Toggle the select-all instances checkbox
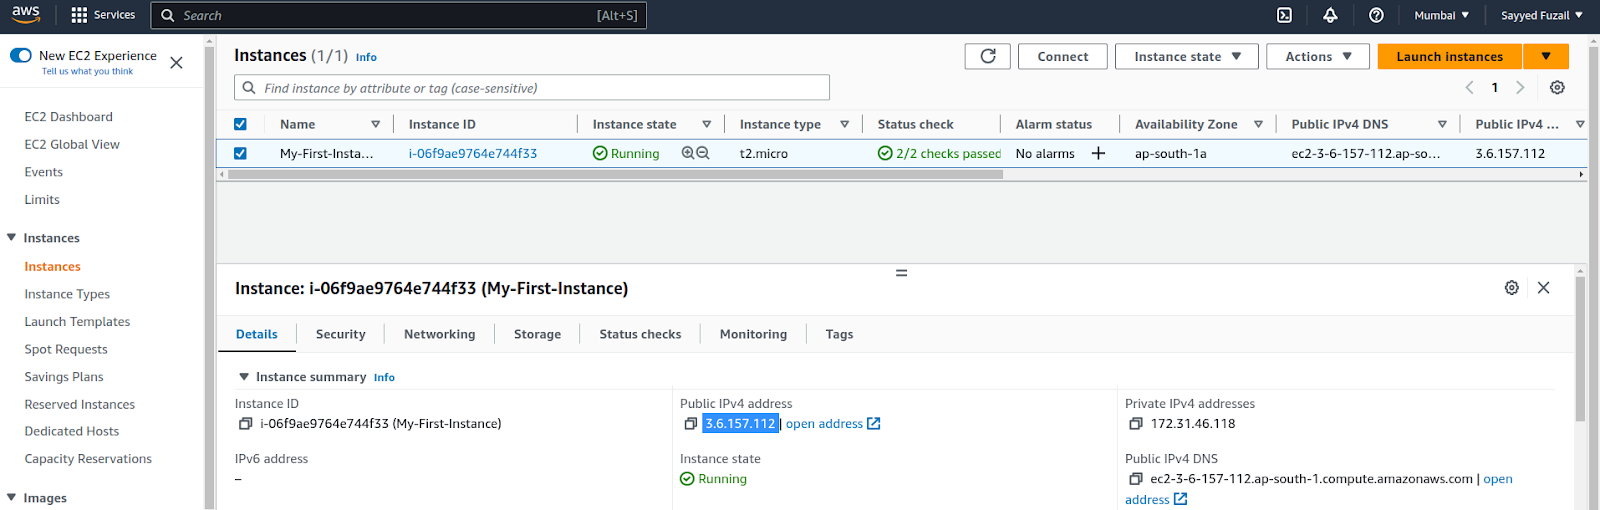 [240, 124]
